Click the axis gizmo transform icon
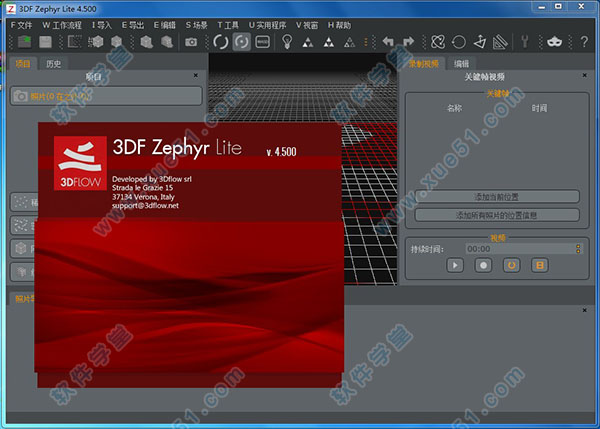The image size is (600, 429). point(479,42)
